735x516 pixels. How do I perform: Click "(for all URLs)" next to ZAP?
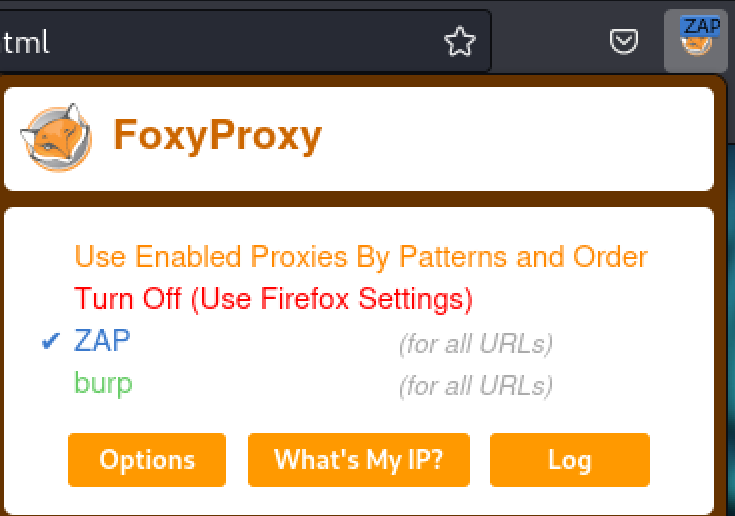click(x=475, y=344)
